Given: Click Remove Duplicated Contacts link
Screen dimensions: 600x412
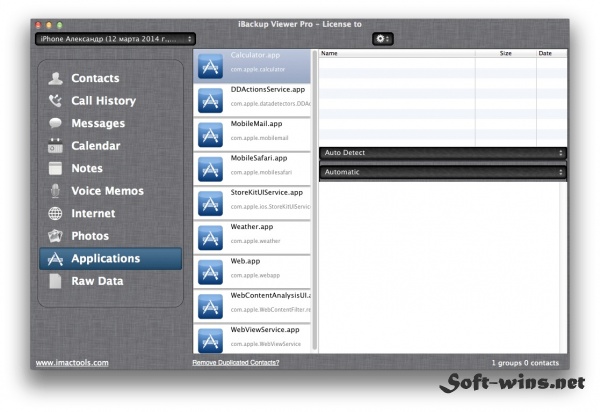Looking at the screenshot, I should coord(236,362).
